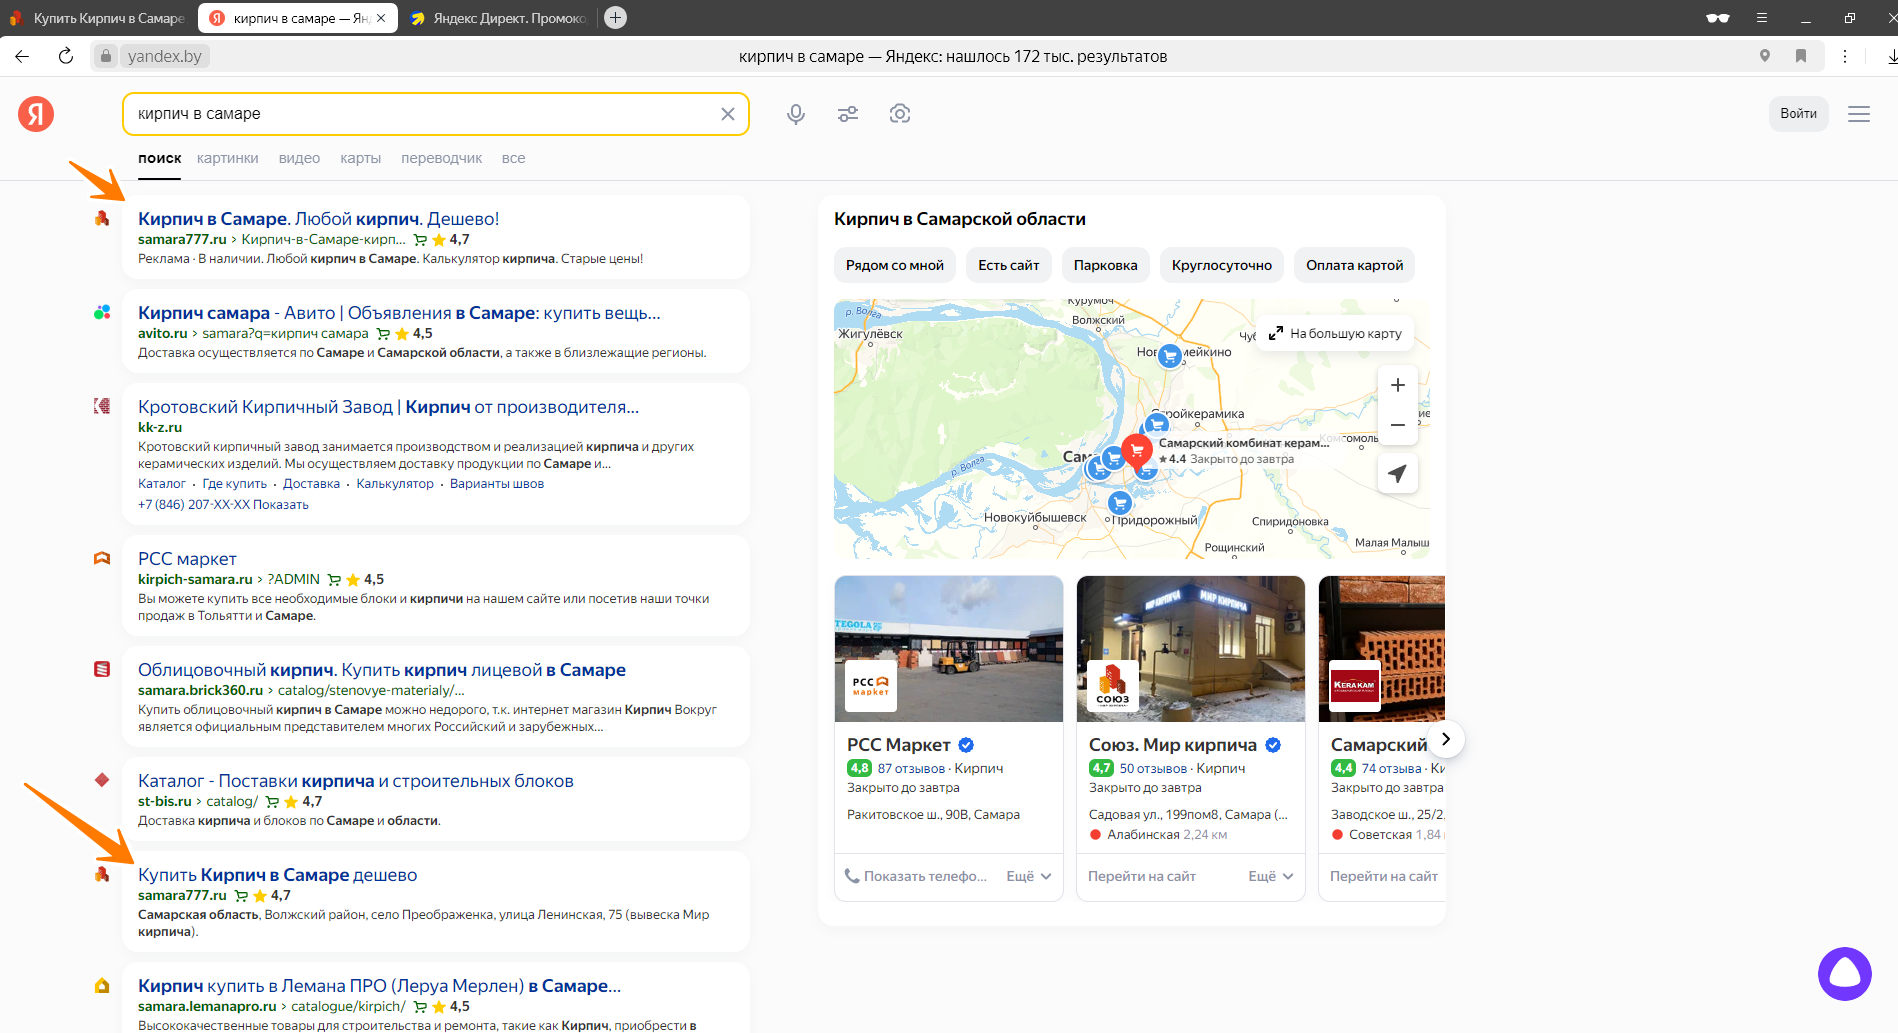Open the Авито Кирпич самара result
1898x1033 pixels.
coord(399,313)
